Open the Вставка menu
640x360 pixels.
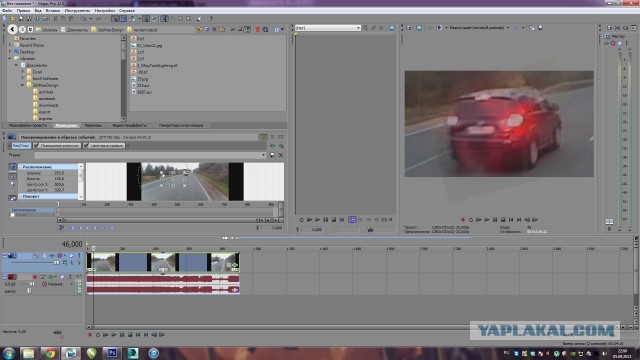tap(53, 11)
